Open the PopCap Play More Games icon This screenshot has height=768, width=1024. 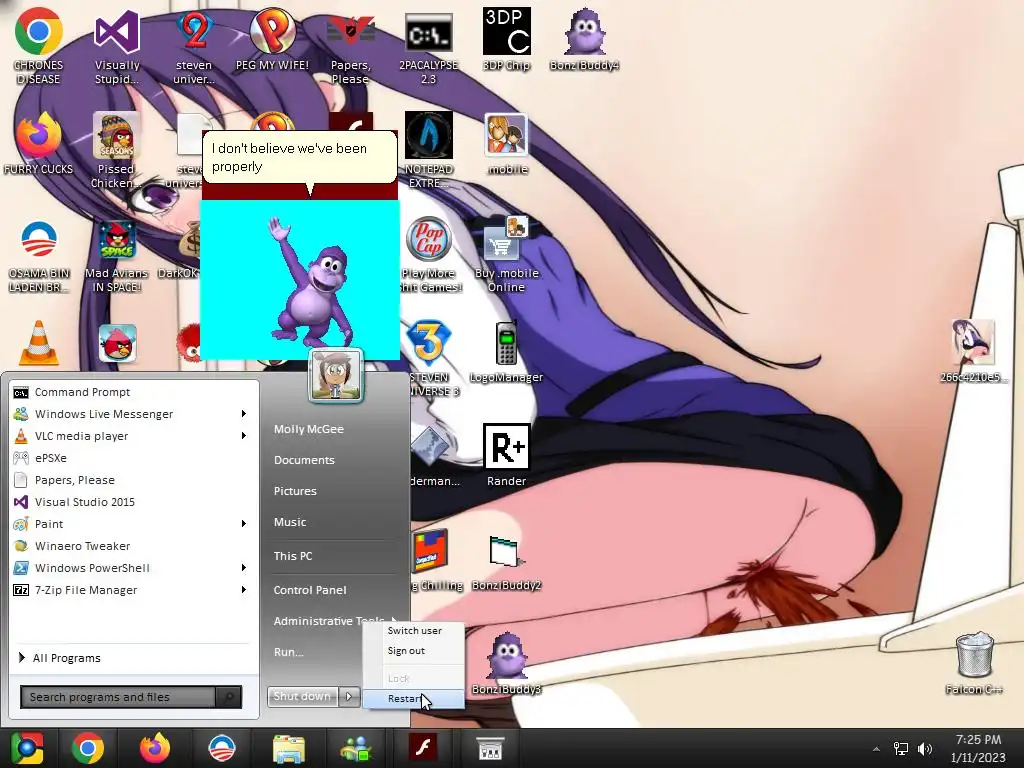tap(428, 255)
